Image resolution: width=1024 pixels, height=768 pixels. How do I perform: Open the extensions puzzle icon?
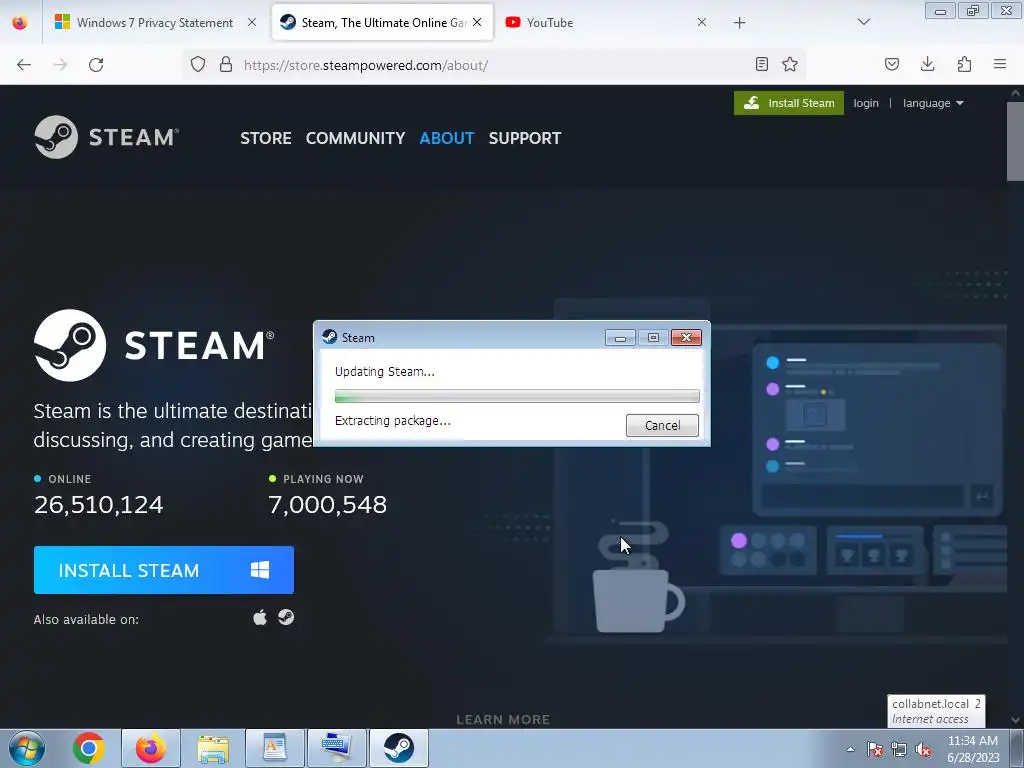pos(964,64)
